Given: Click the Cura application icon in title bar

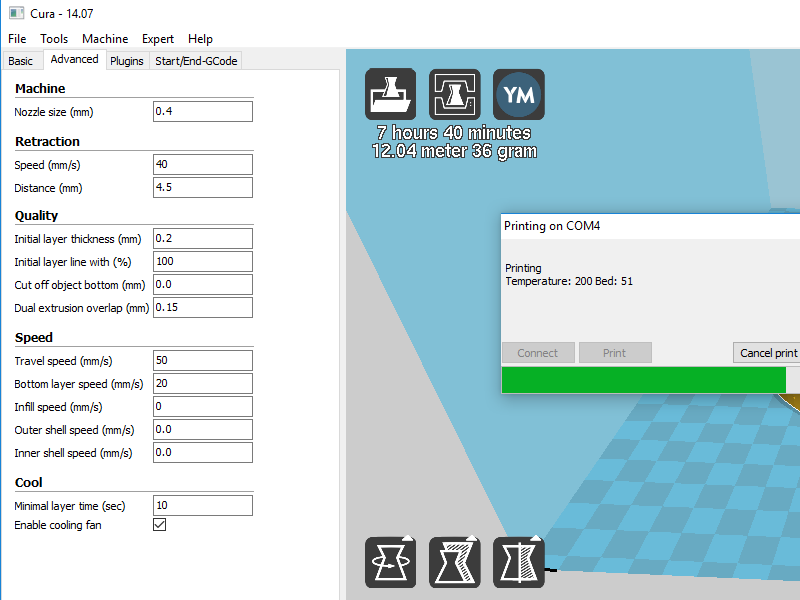Looking at the screenshot, I should [x=16, y=13].
